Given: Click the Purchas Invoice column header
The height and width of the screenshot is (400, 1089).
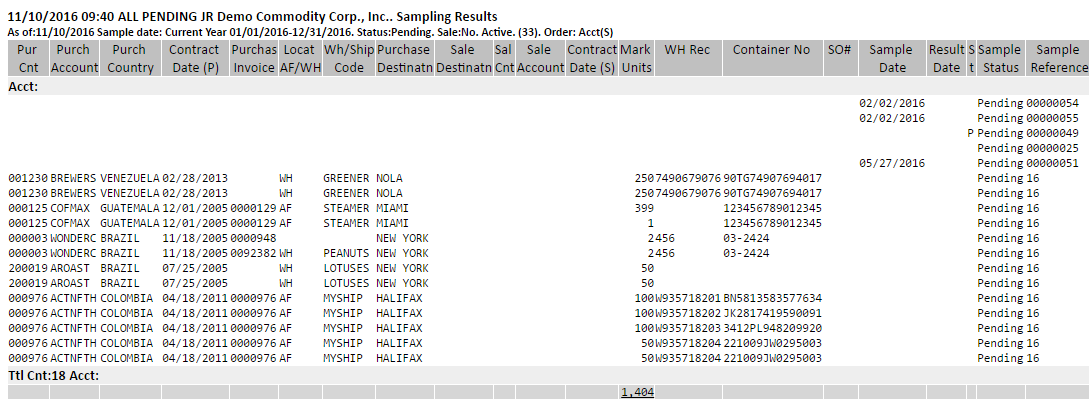Looking at the screenshot, I should (x=253, y=59).
